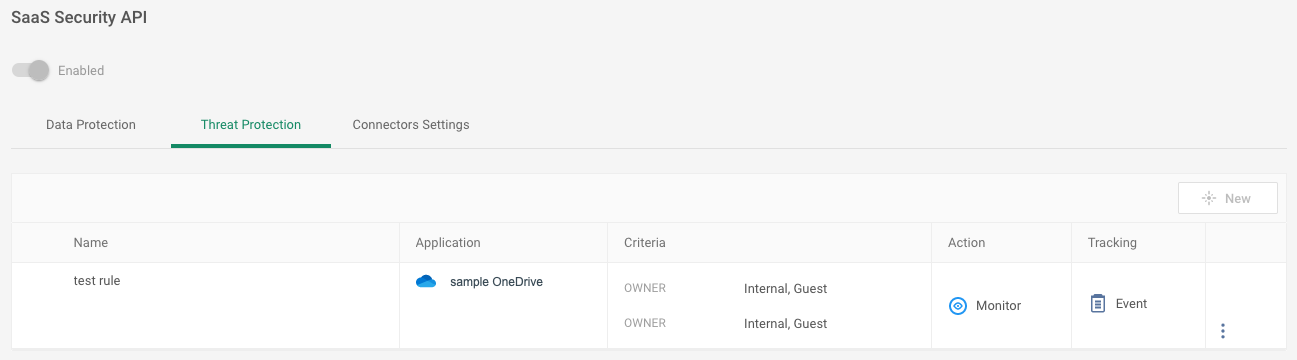The width and height of the screenshot is (1297, 360).
Task: Click the Event clipboard icon
Action: [x=1098, y=303]
